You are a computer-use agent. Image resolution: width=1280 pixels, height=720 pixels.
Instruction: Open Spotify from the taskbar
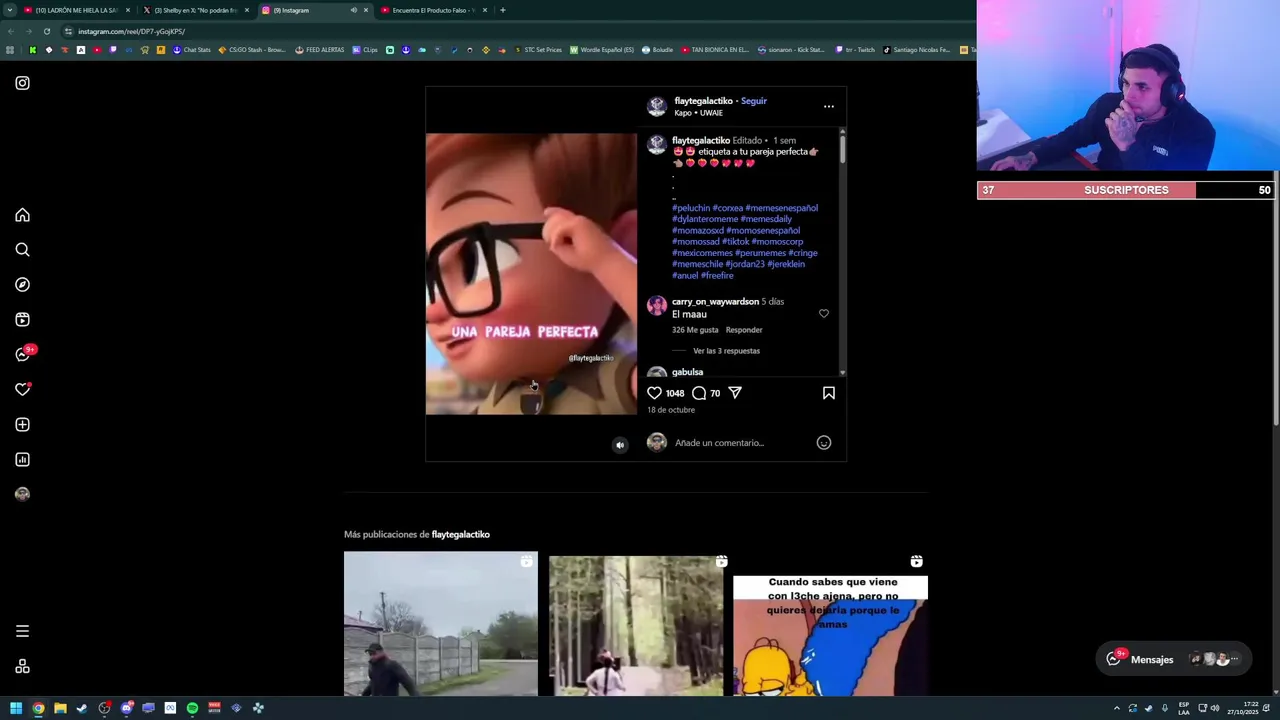(x=192, y=708)
